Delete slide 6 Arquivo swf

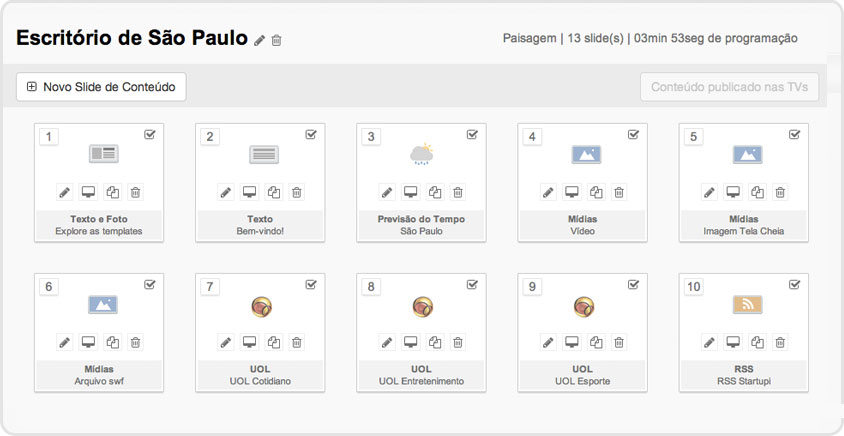point(136,342)
